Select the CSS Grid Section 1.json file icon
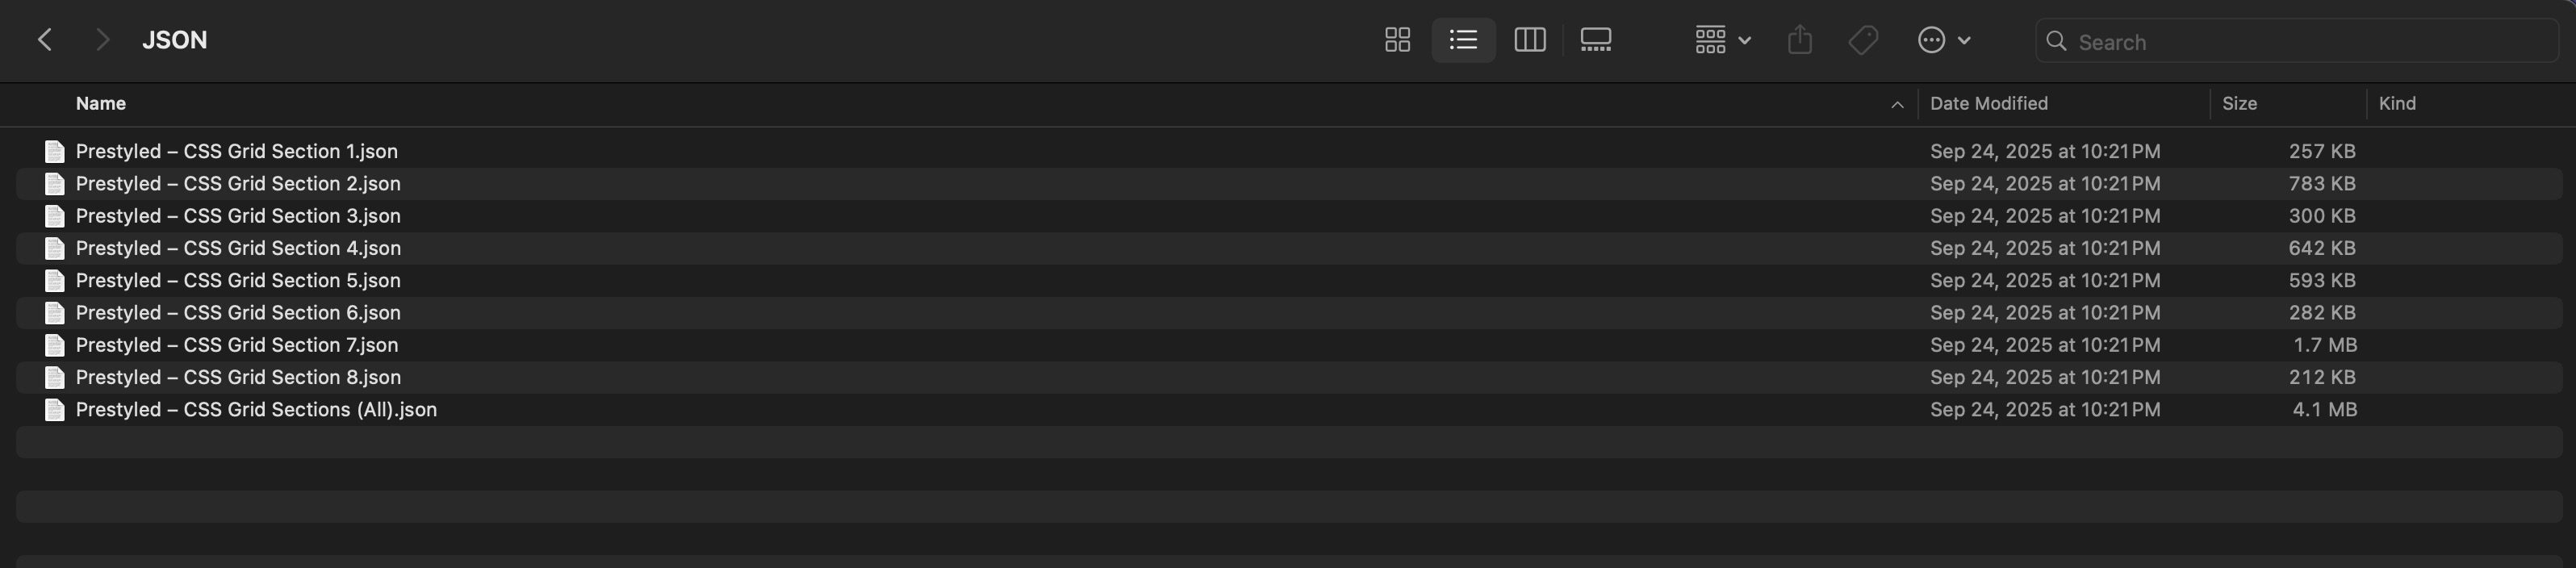Image resolution: width=2576 pixels, height=568 pixels. 55,152
